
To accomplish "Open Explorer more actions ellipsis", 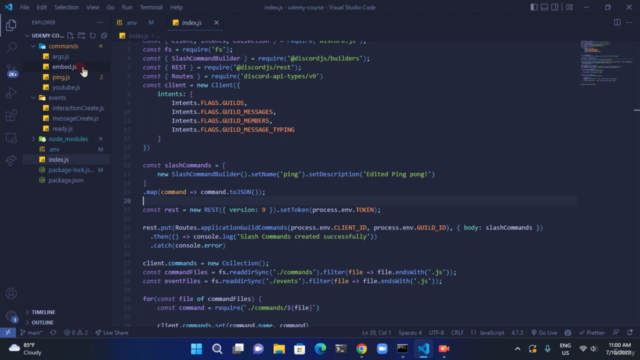I will click(x=100, y=22).
